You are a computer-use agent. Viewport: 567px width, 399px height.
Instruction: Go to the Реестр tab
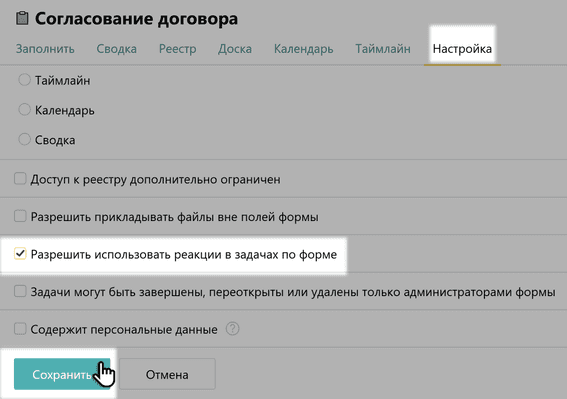pos(178,48)
